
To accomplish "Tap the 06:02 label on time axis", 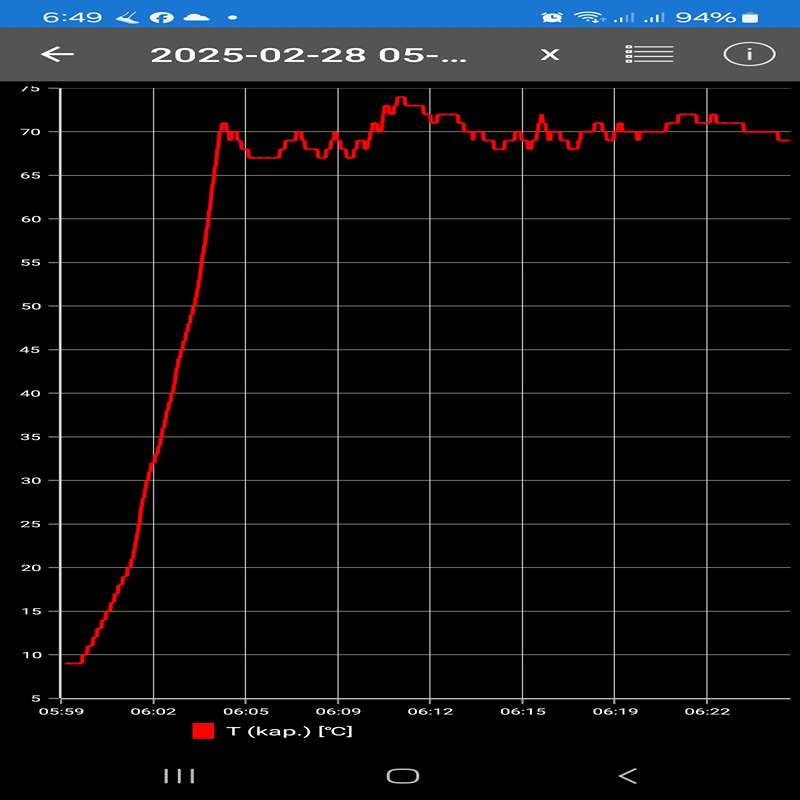I will (x=153, y=711).
